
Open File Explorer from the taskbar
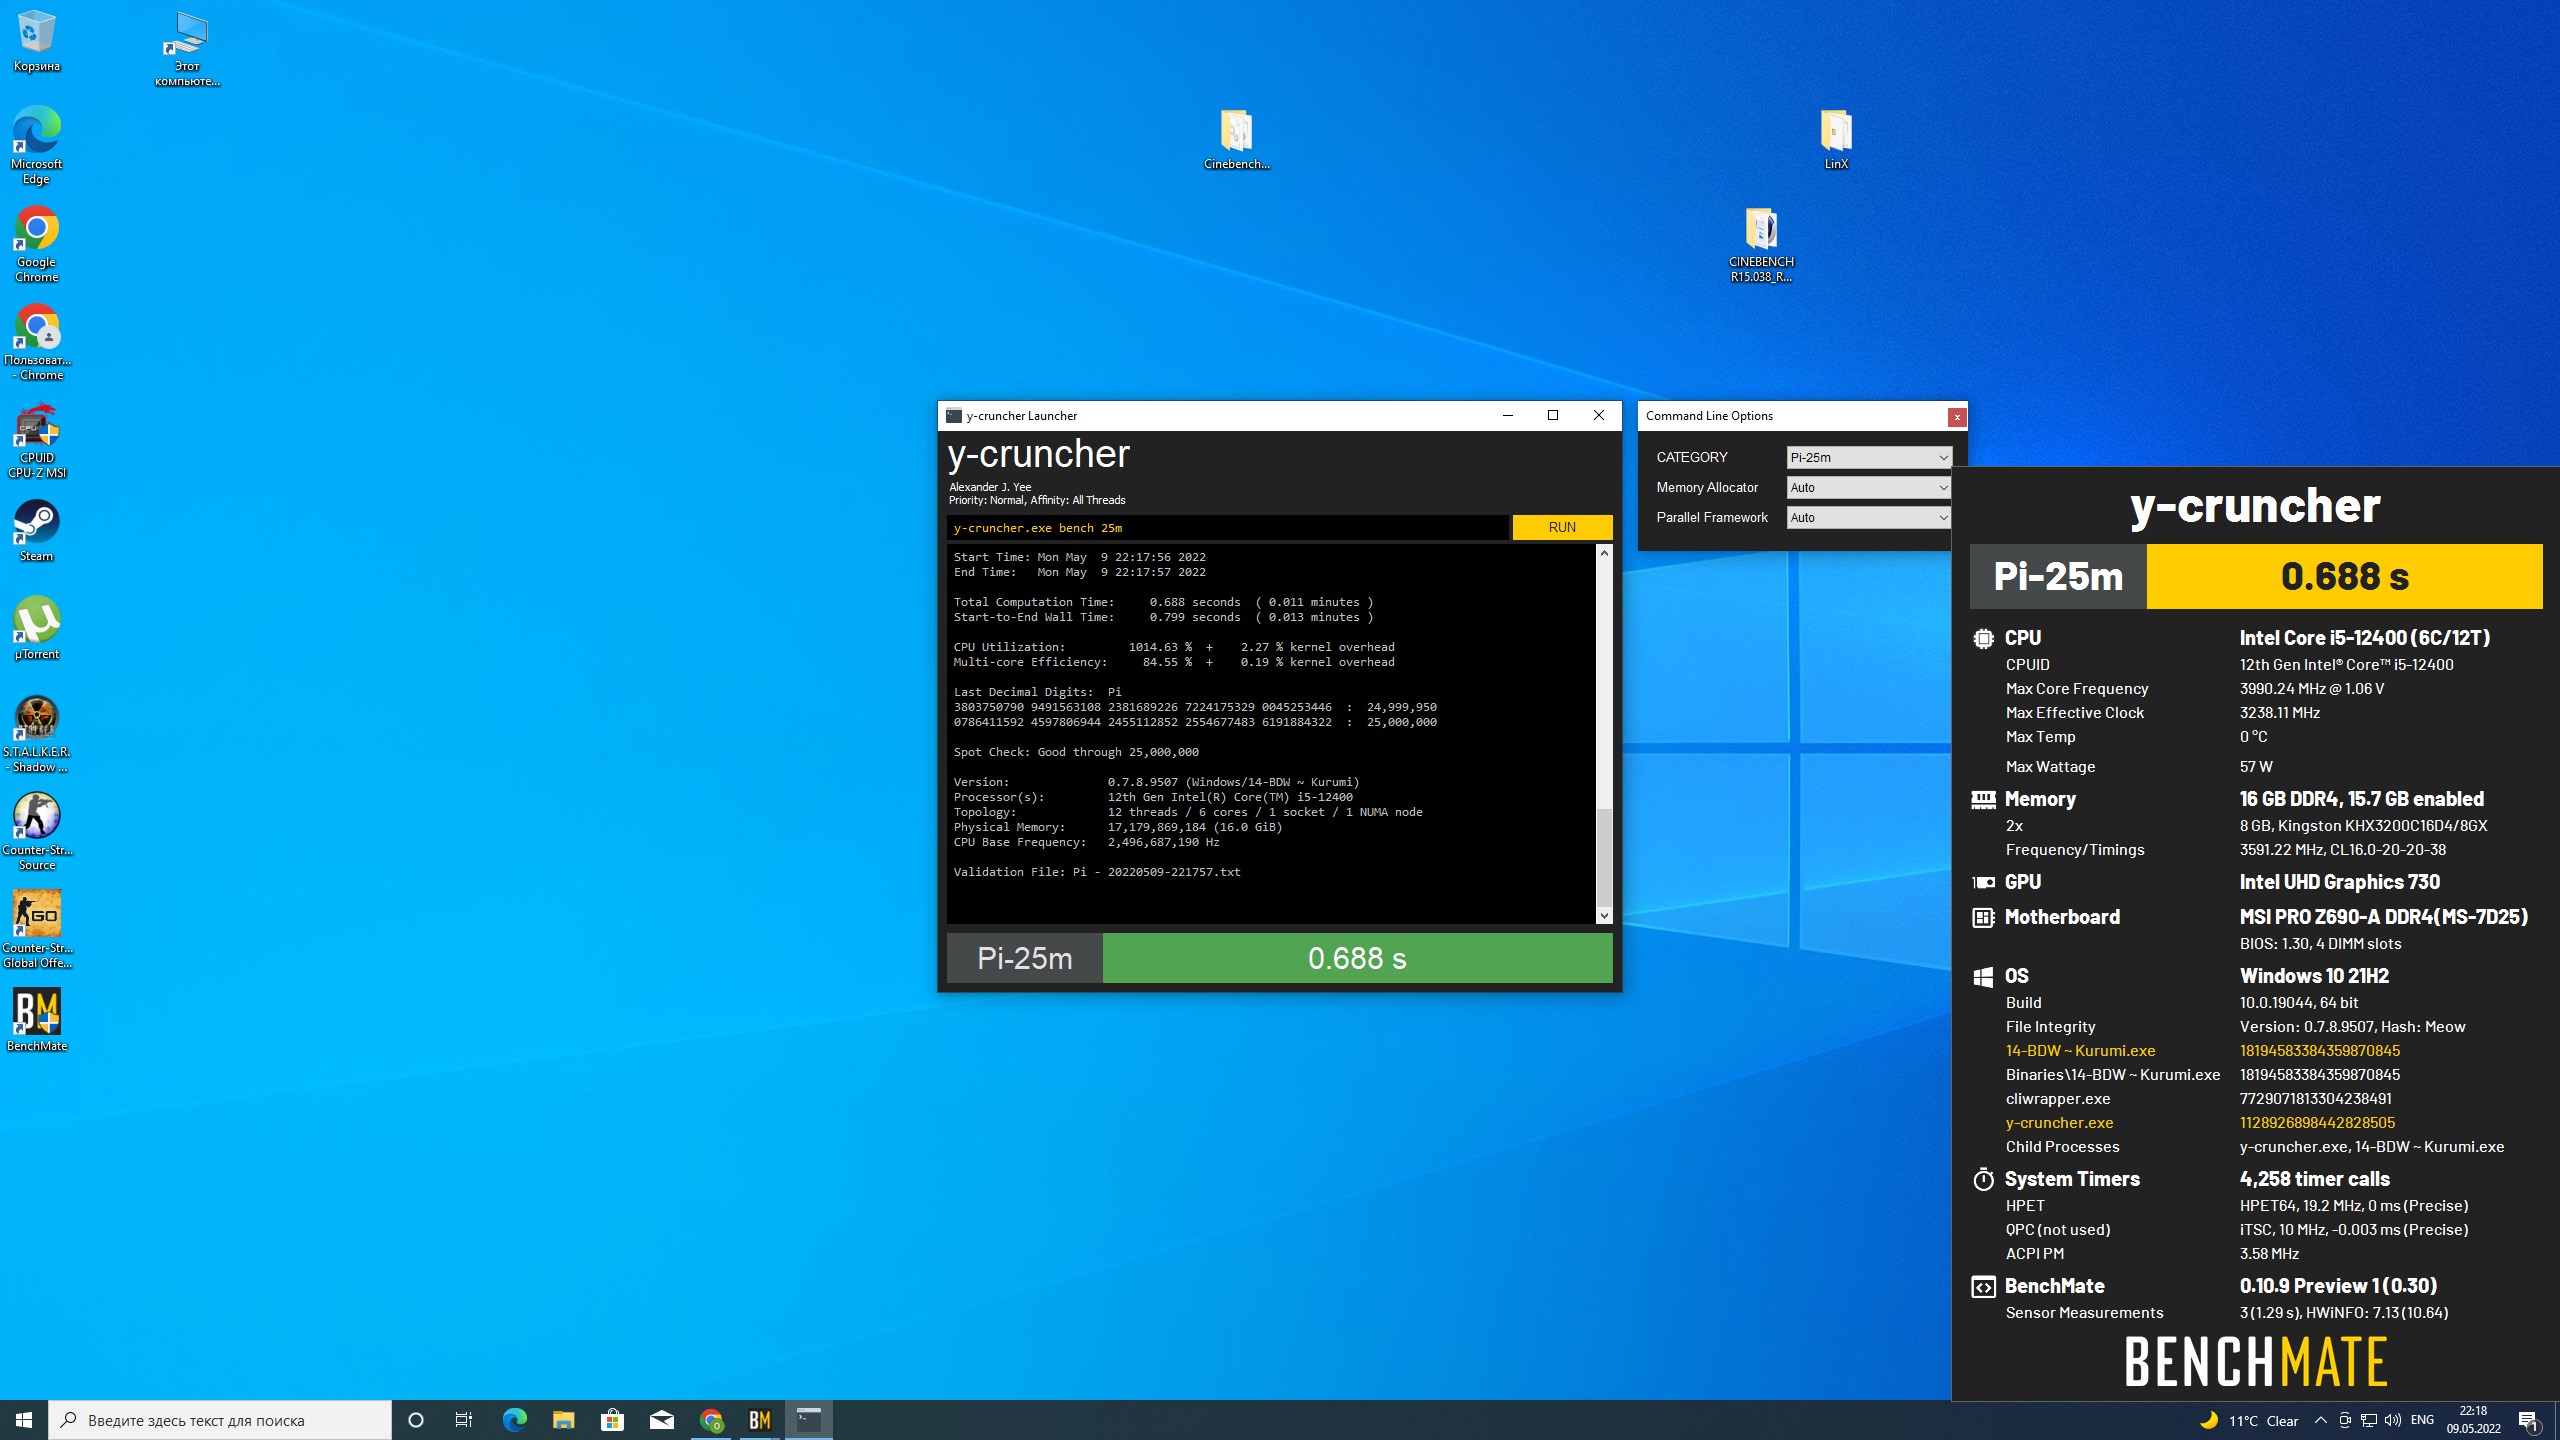[563, 1420]
